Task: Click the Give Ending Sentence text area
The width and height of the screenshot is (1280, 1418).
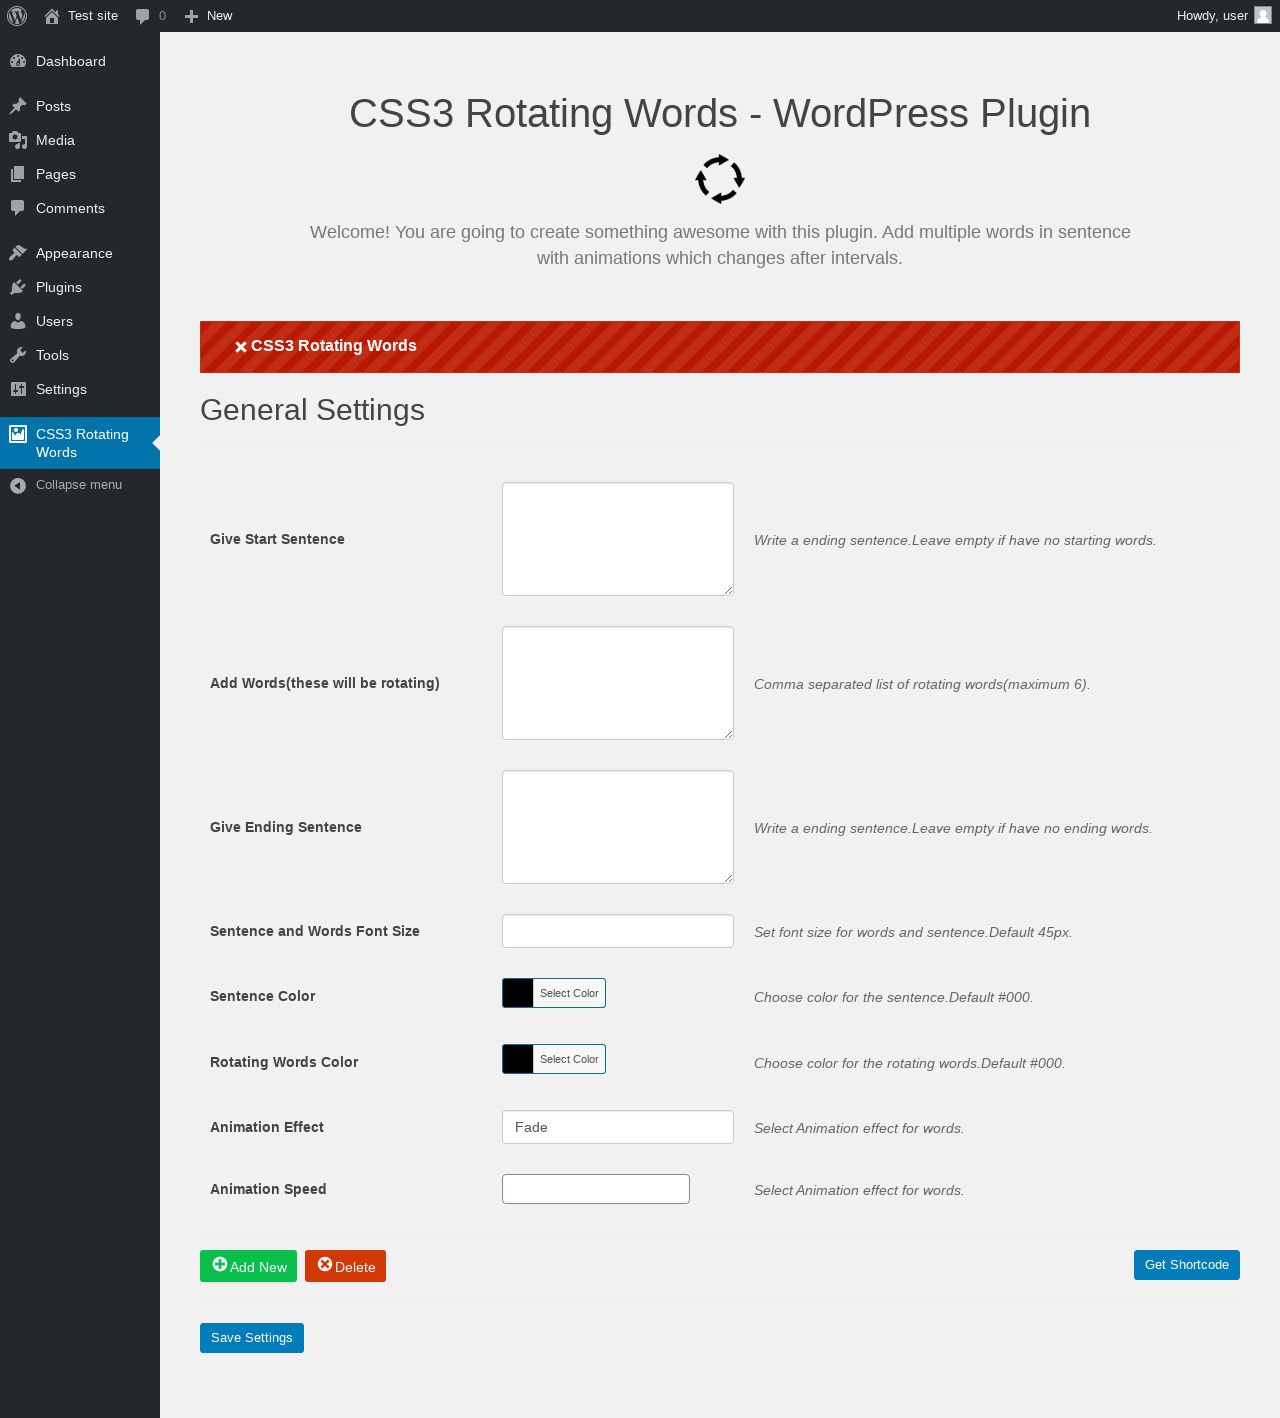Action: [x=618, y=827]
